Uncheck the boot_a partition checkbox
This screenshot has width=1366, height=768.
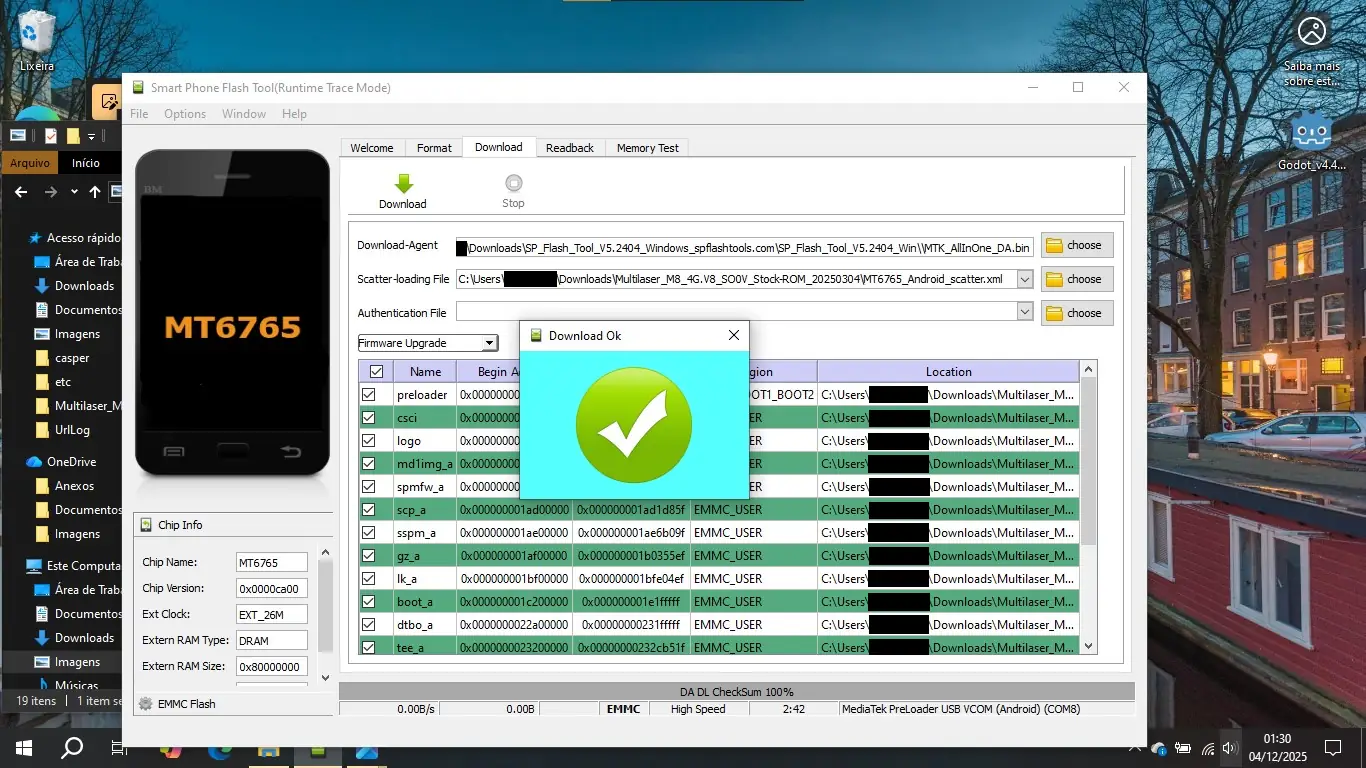click(368, 602)
